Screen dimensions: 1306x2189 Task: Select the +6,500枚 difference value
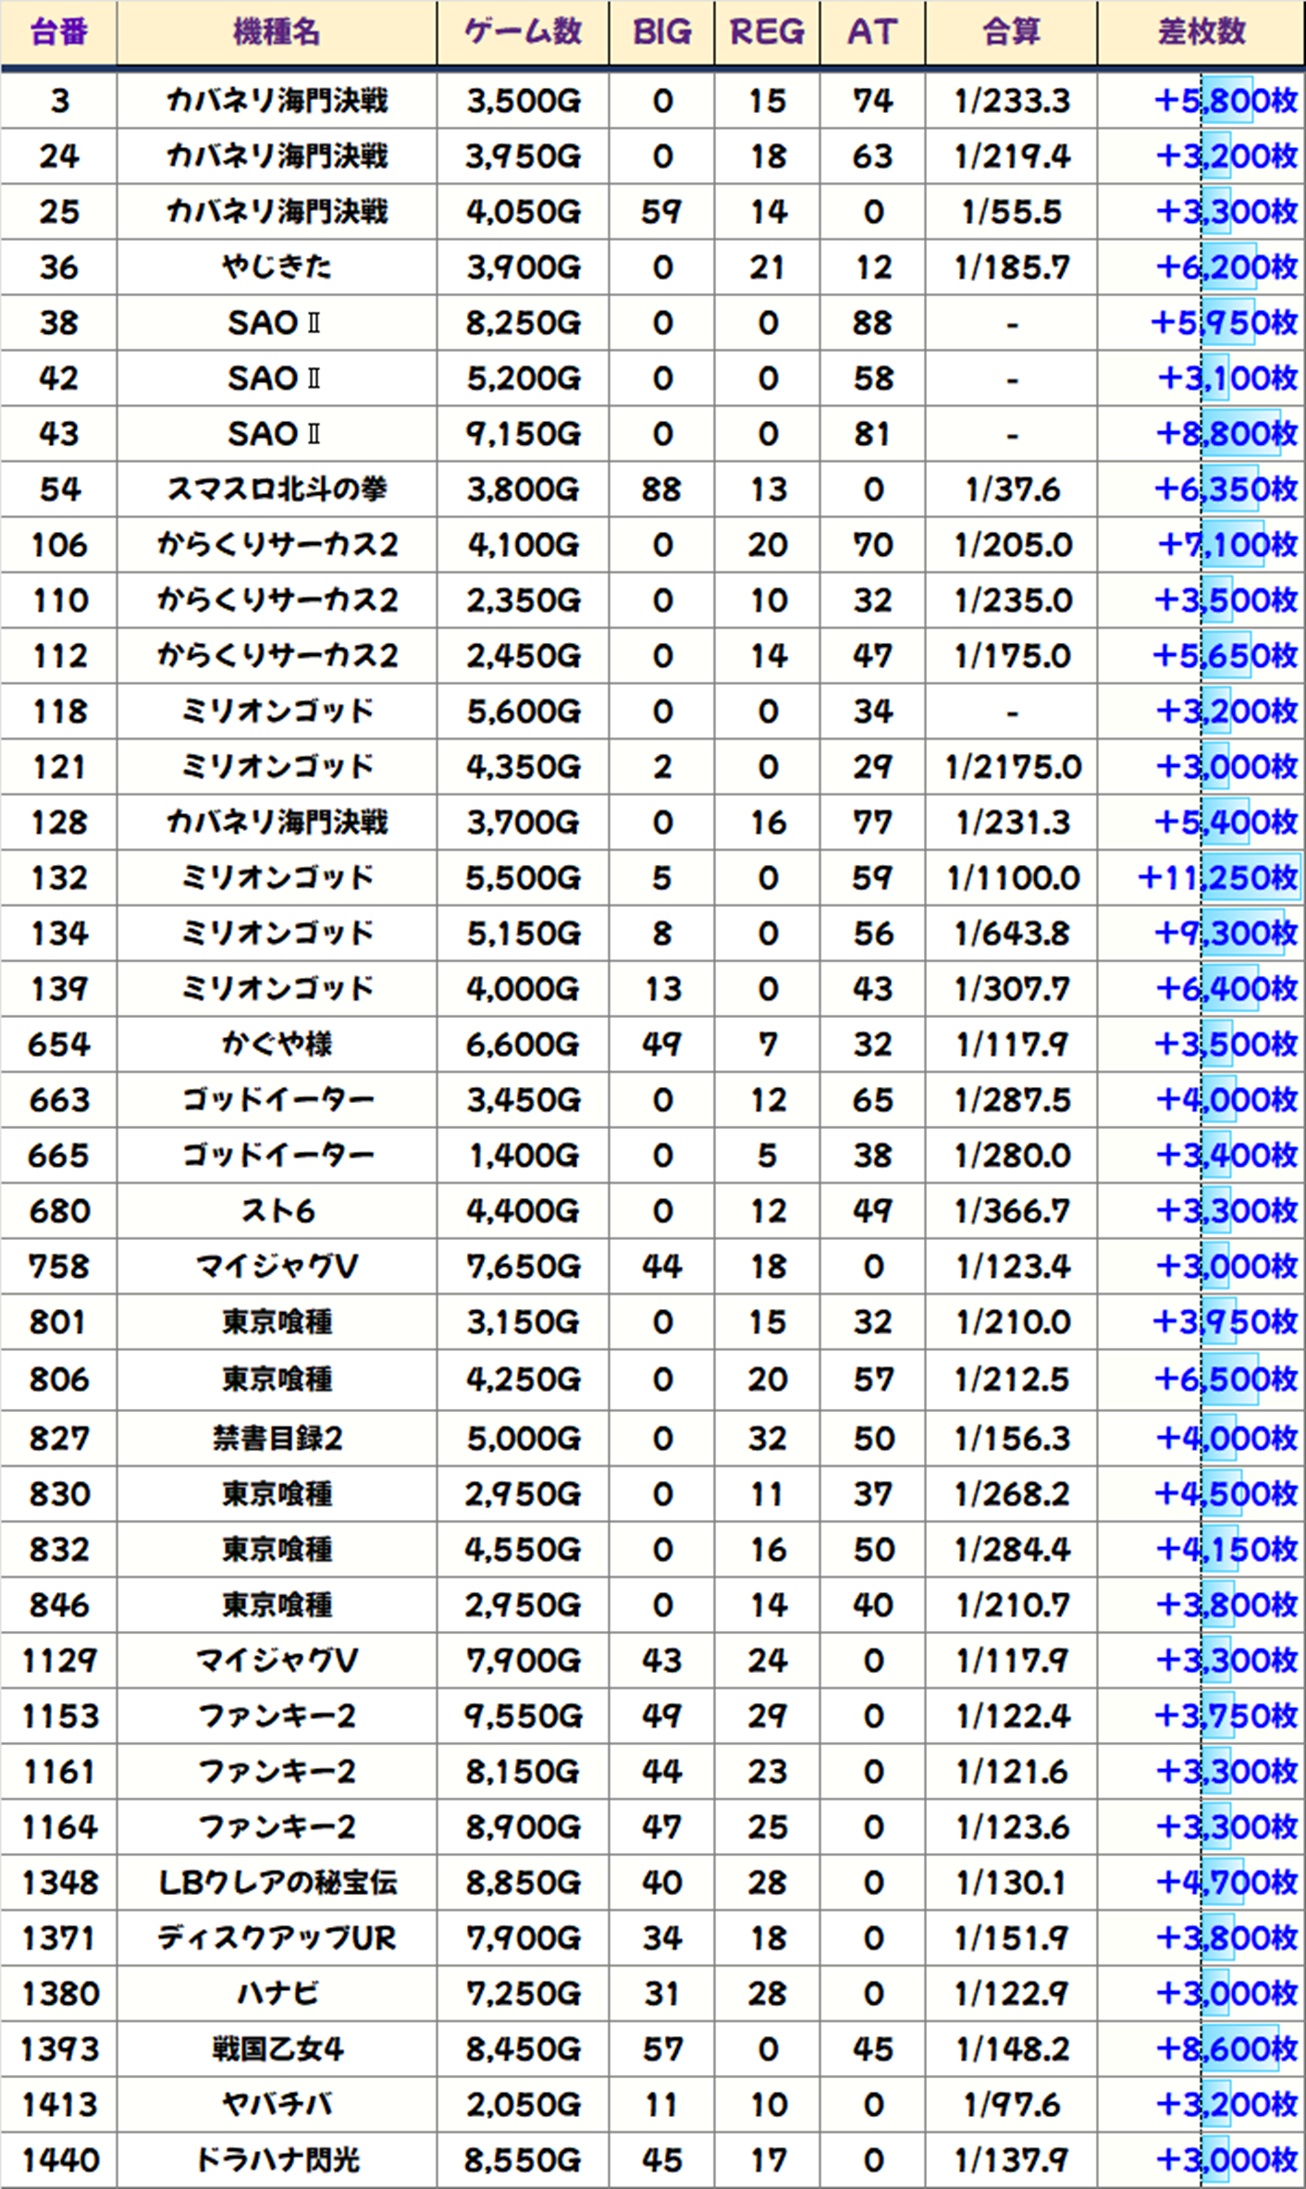[1226, 1379]
